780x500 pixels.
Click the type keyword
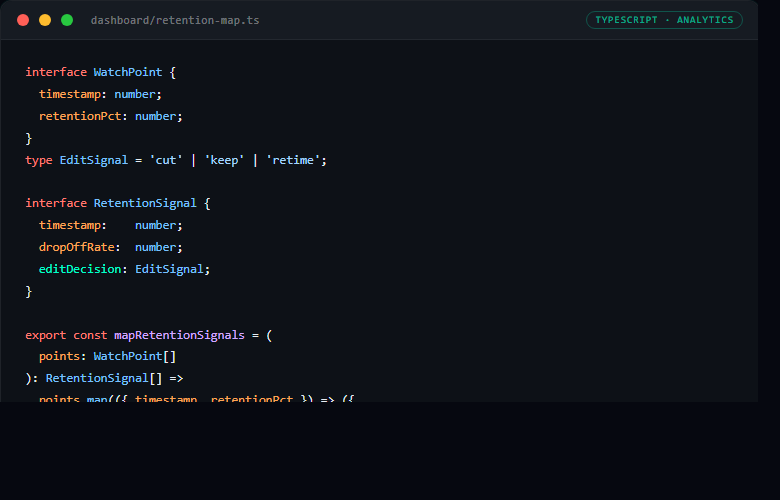[39, 160]
